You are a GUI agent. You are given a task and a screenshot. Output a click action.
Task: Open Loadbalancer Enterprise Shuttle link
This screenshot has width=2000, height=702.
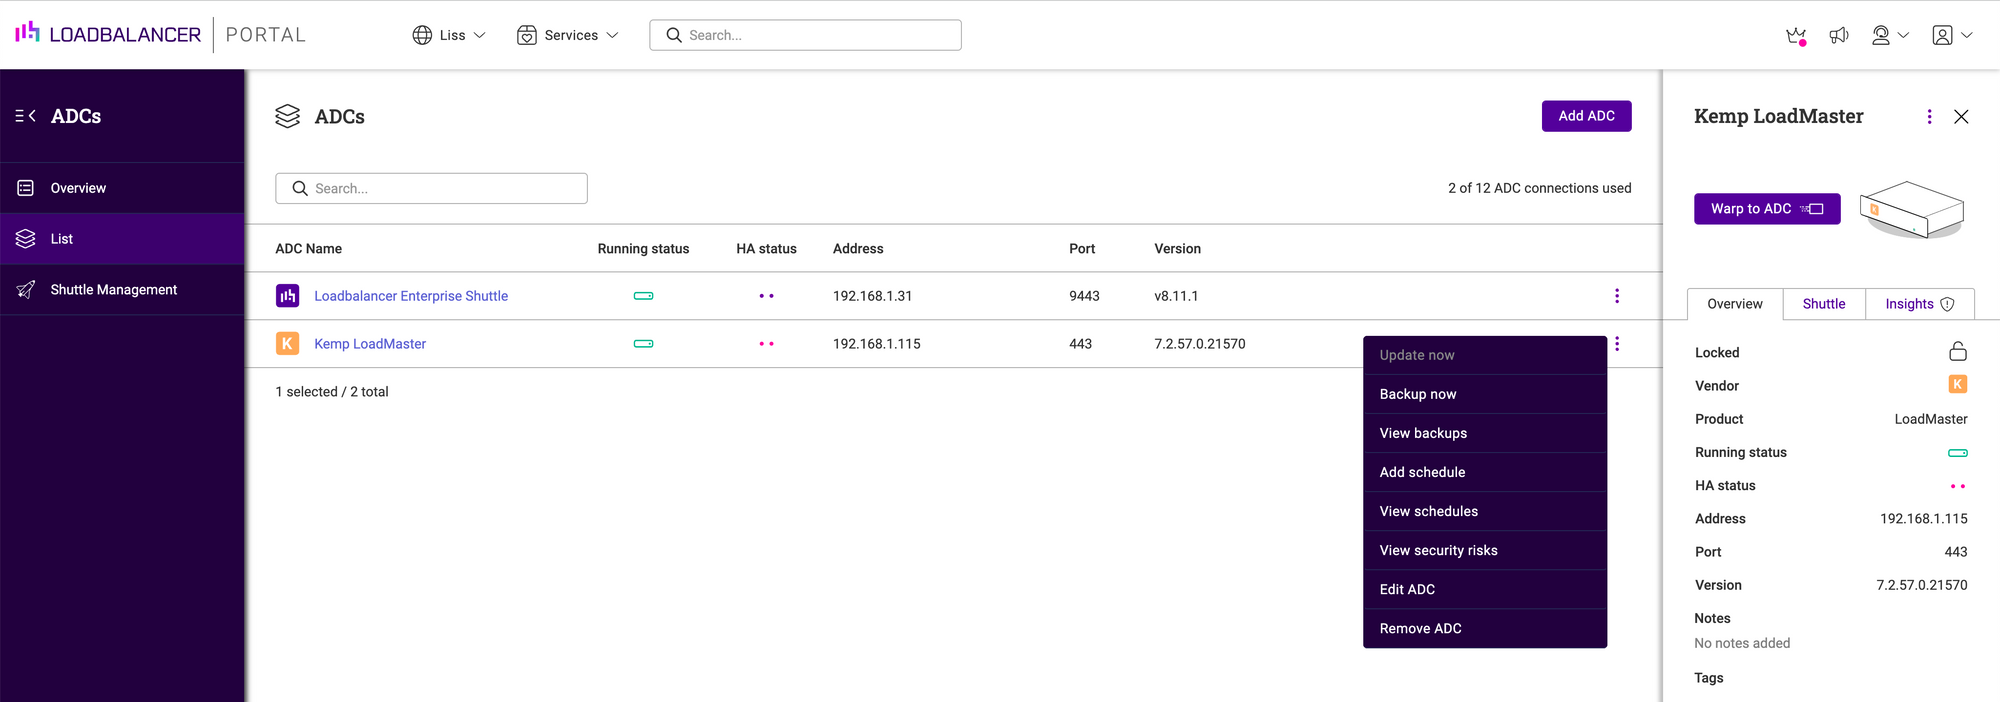pyautogui.click(x=411, y=296)
